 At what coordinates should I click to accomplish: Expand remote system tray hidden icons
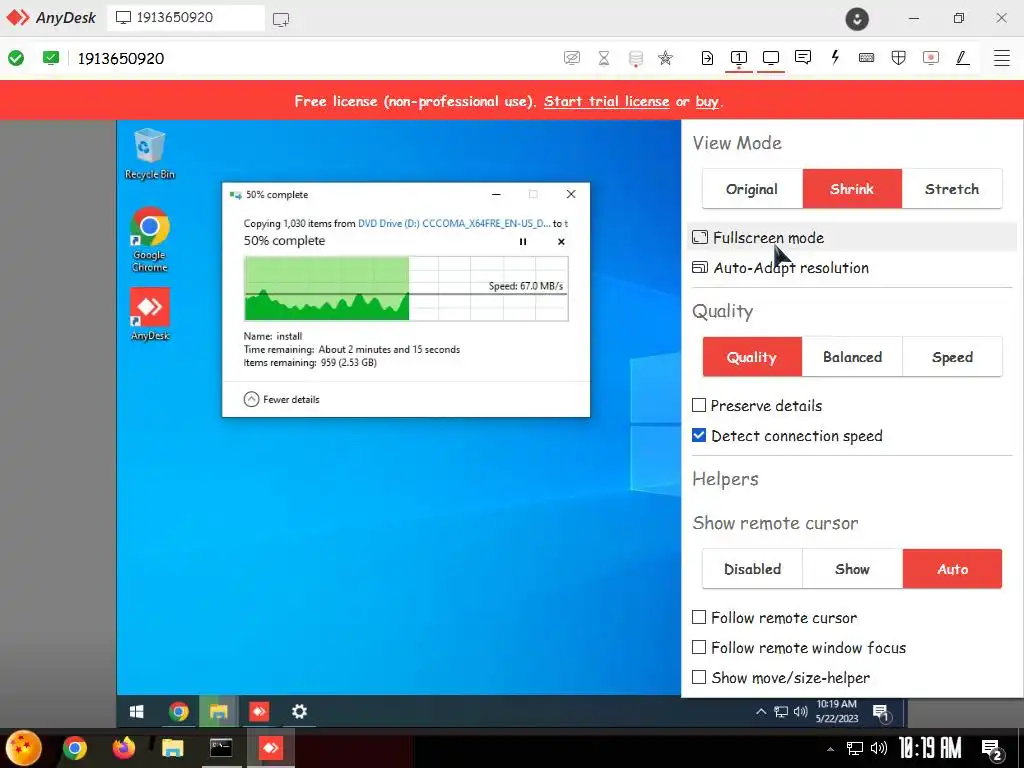tap(761, 712)
